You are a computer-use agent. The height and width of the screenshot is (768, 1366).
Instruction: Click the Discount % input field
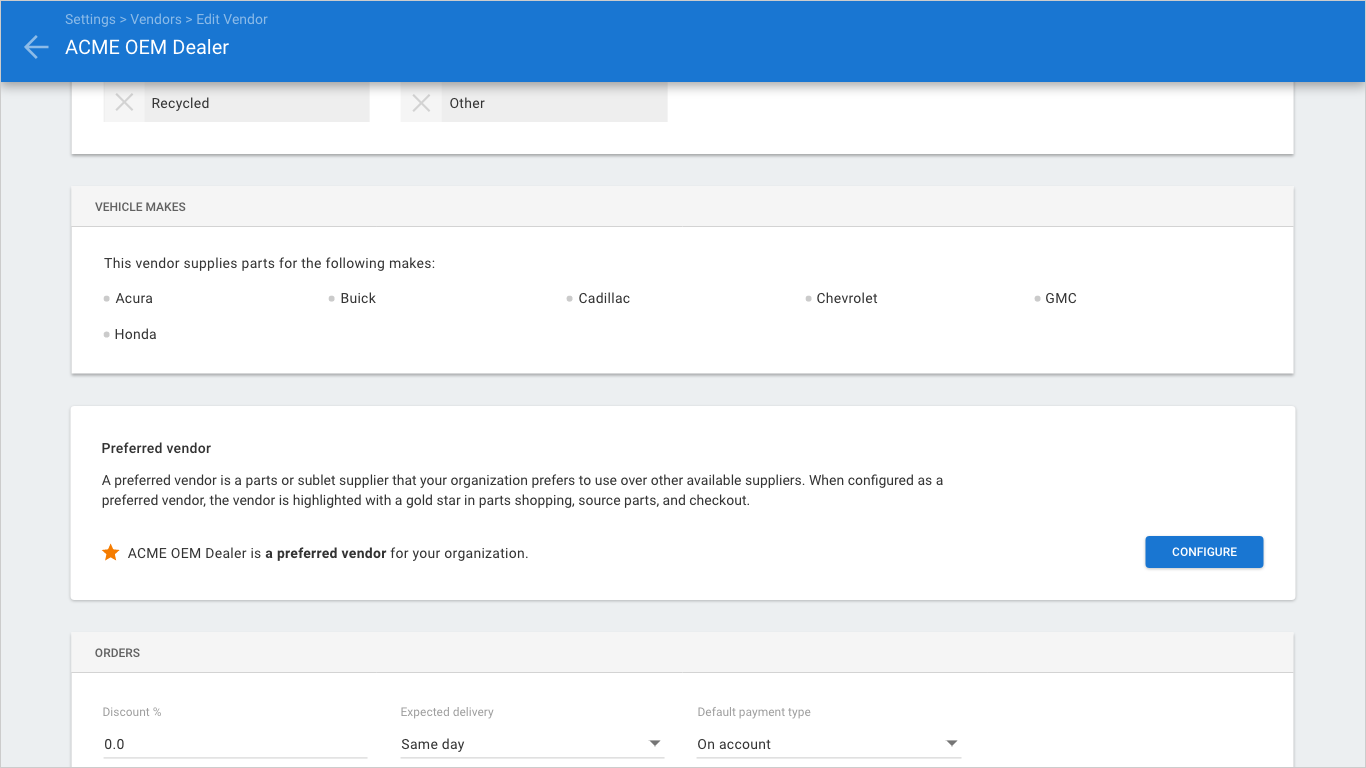click(235, 744)
